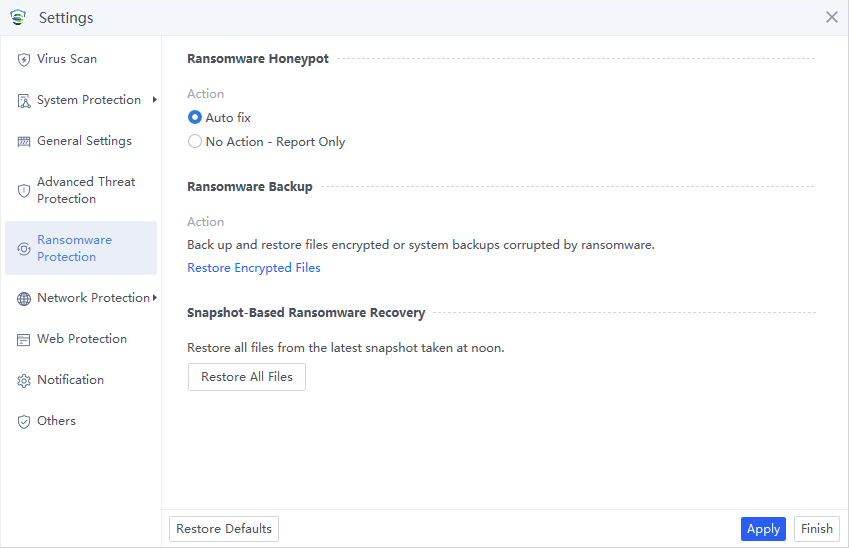Screen dimensions: 849x548
Task: Click the Virus Scan shield icon
Action: click(x=24, y=59)
